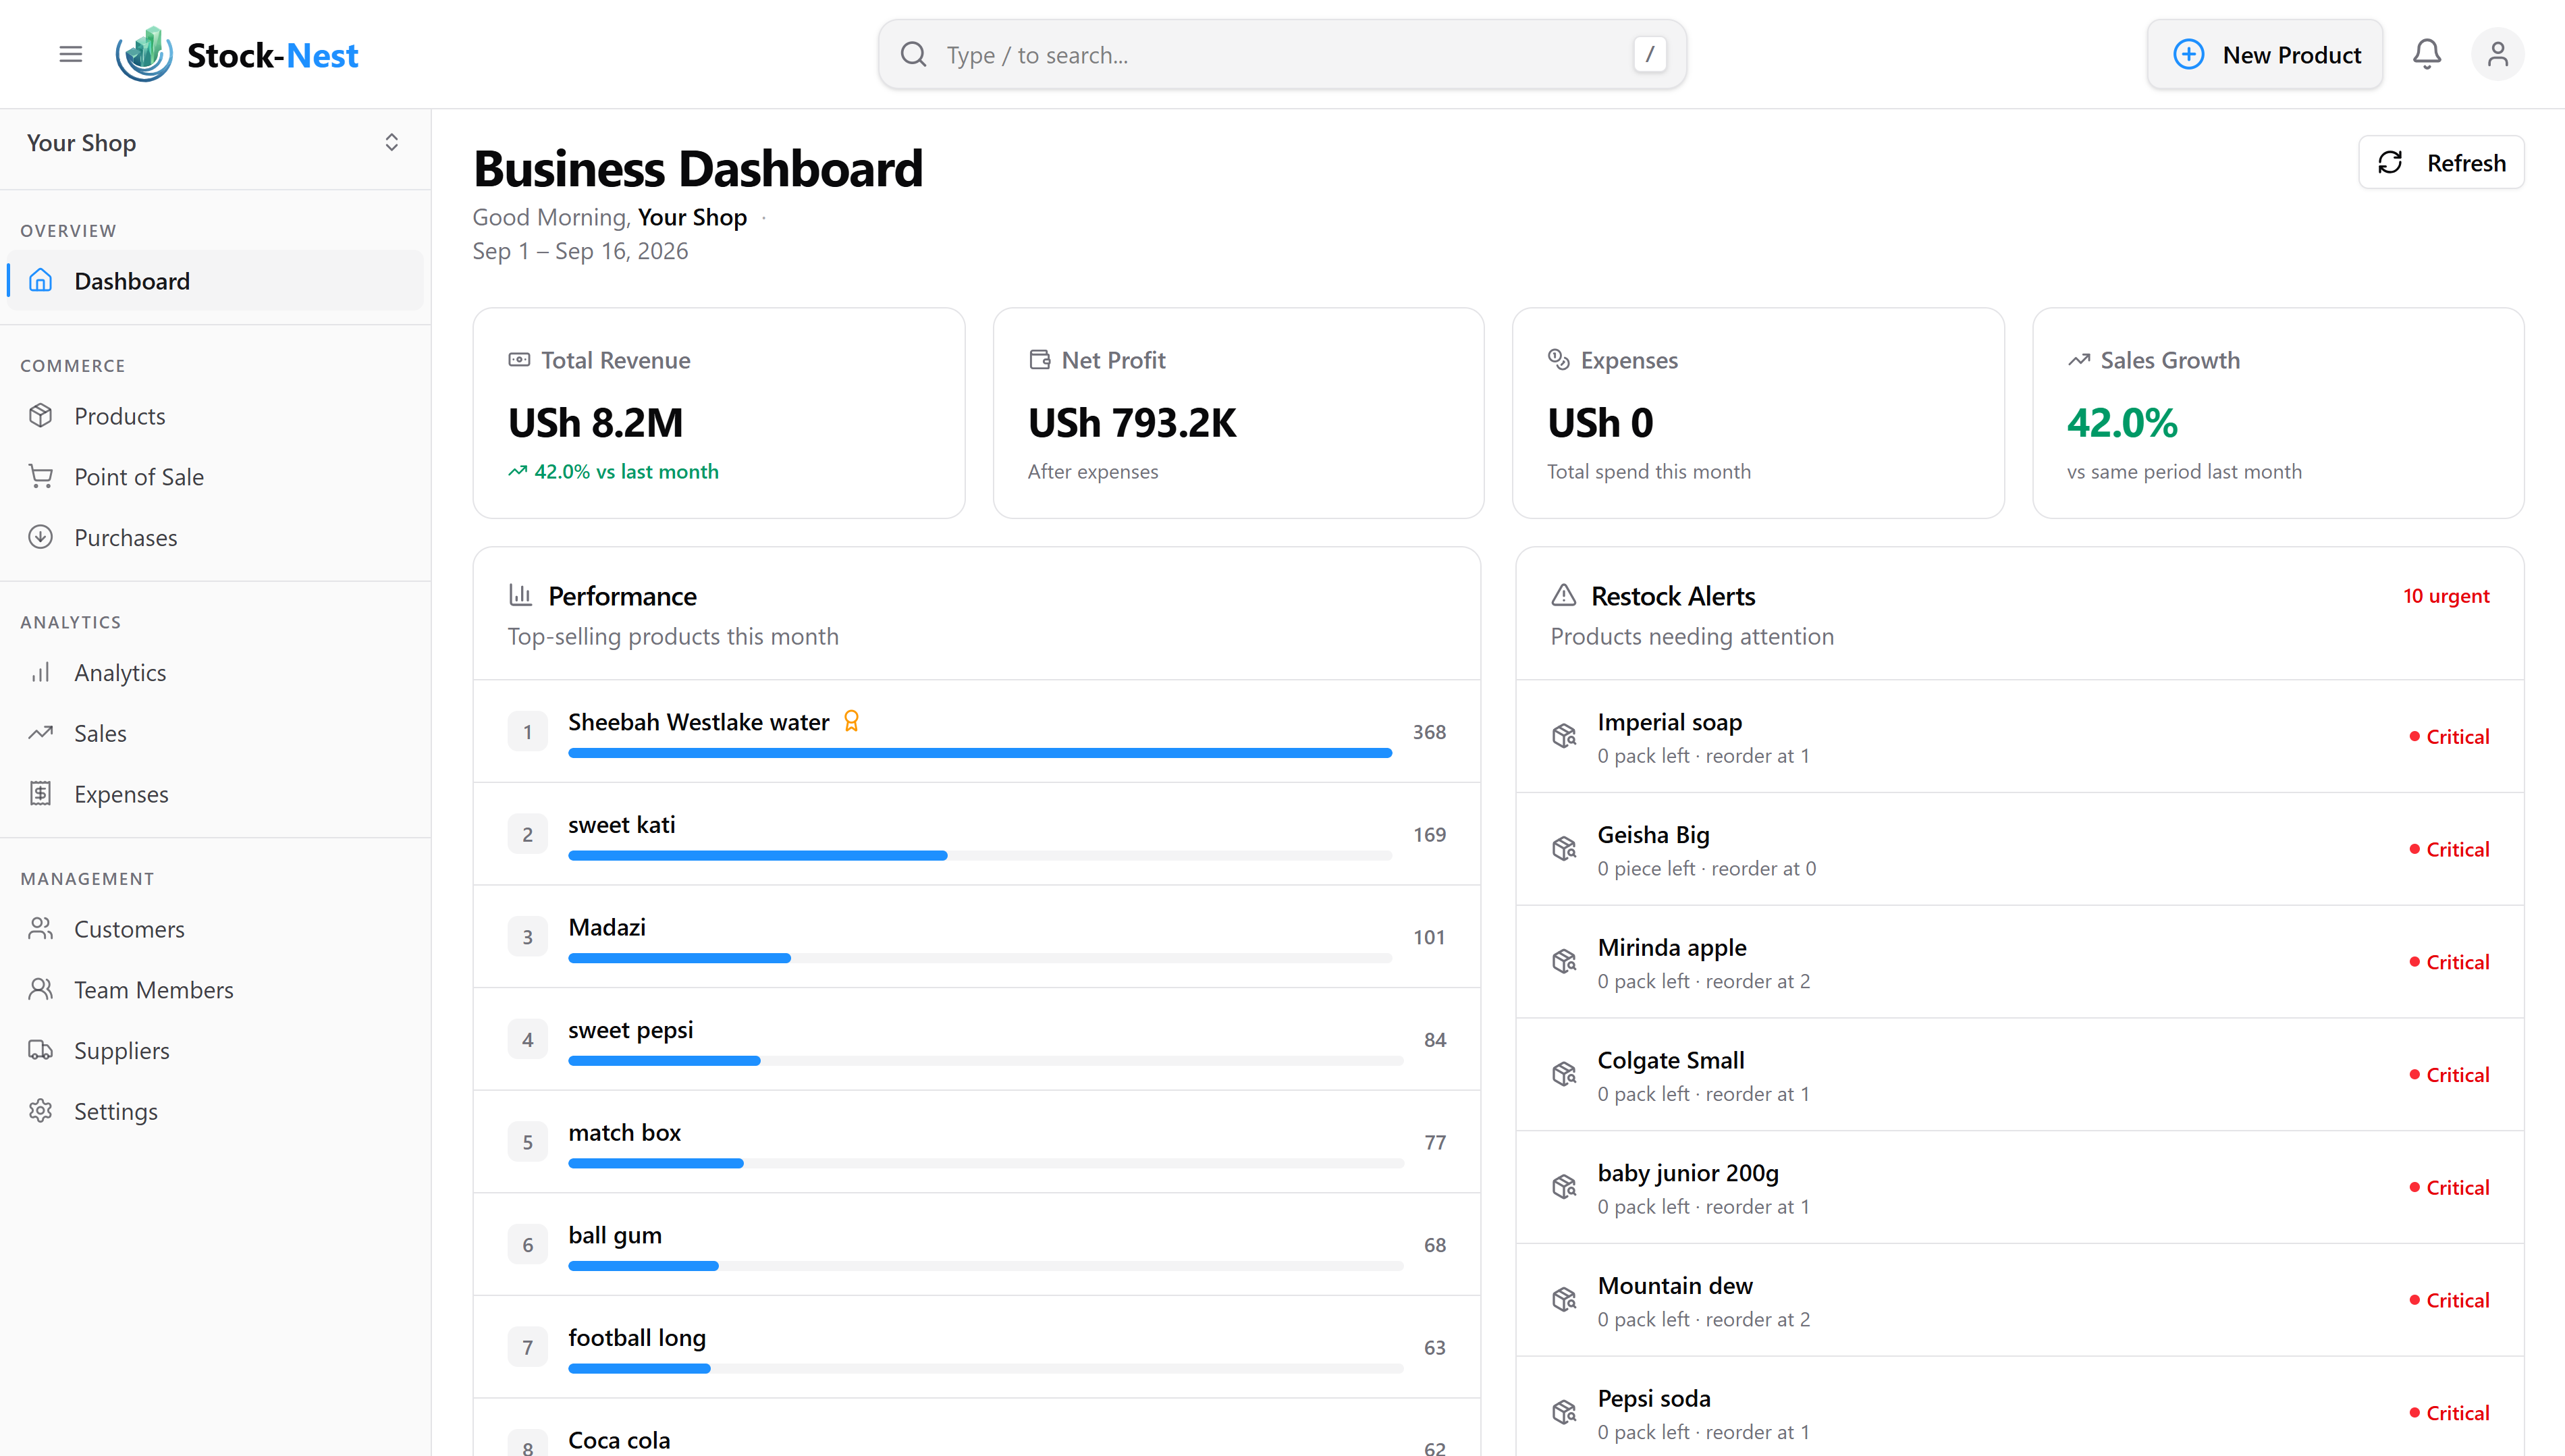Open Settings in the sidebar

click(x=215, y=1112)
